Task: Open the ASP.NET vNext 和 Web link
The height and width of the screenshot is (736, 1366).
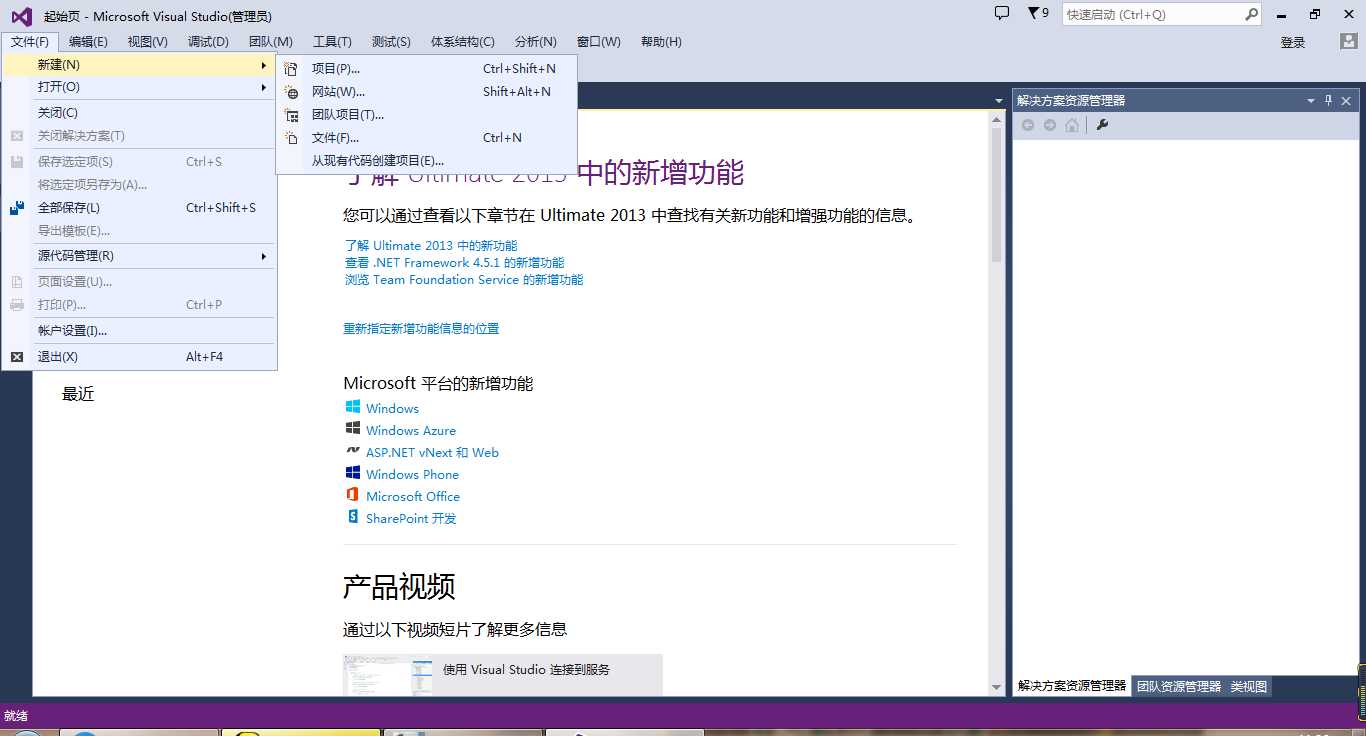Action: coord(432,453)
